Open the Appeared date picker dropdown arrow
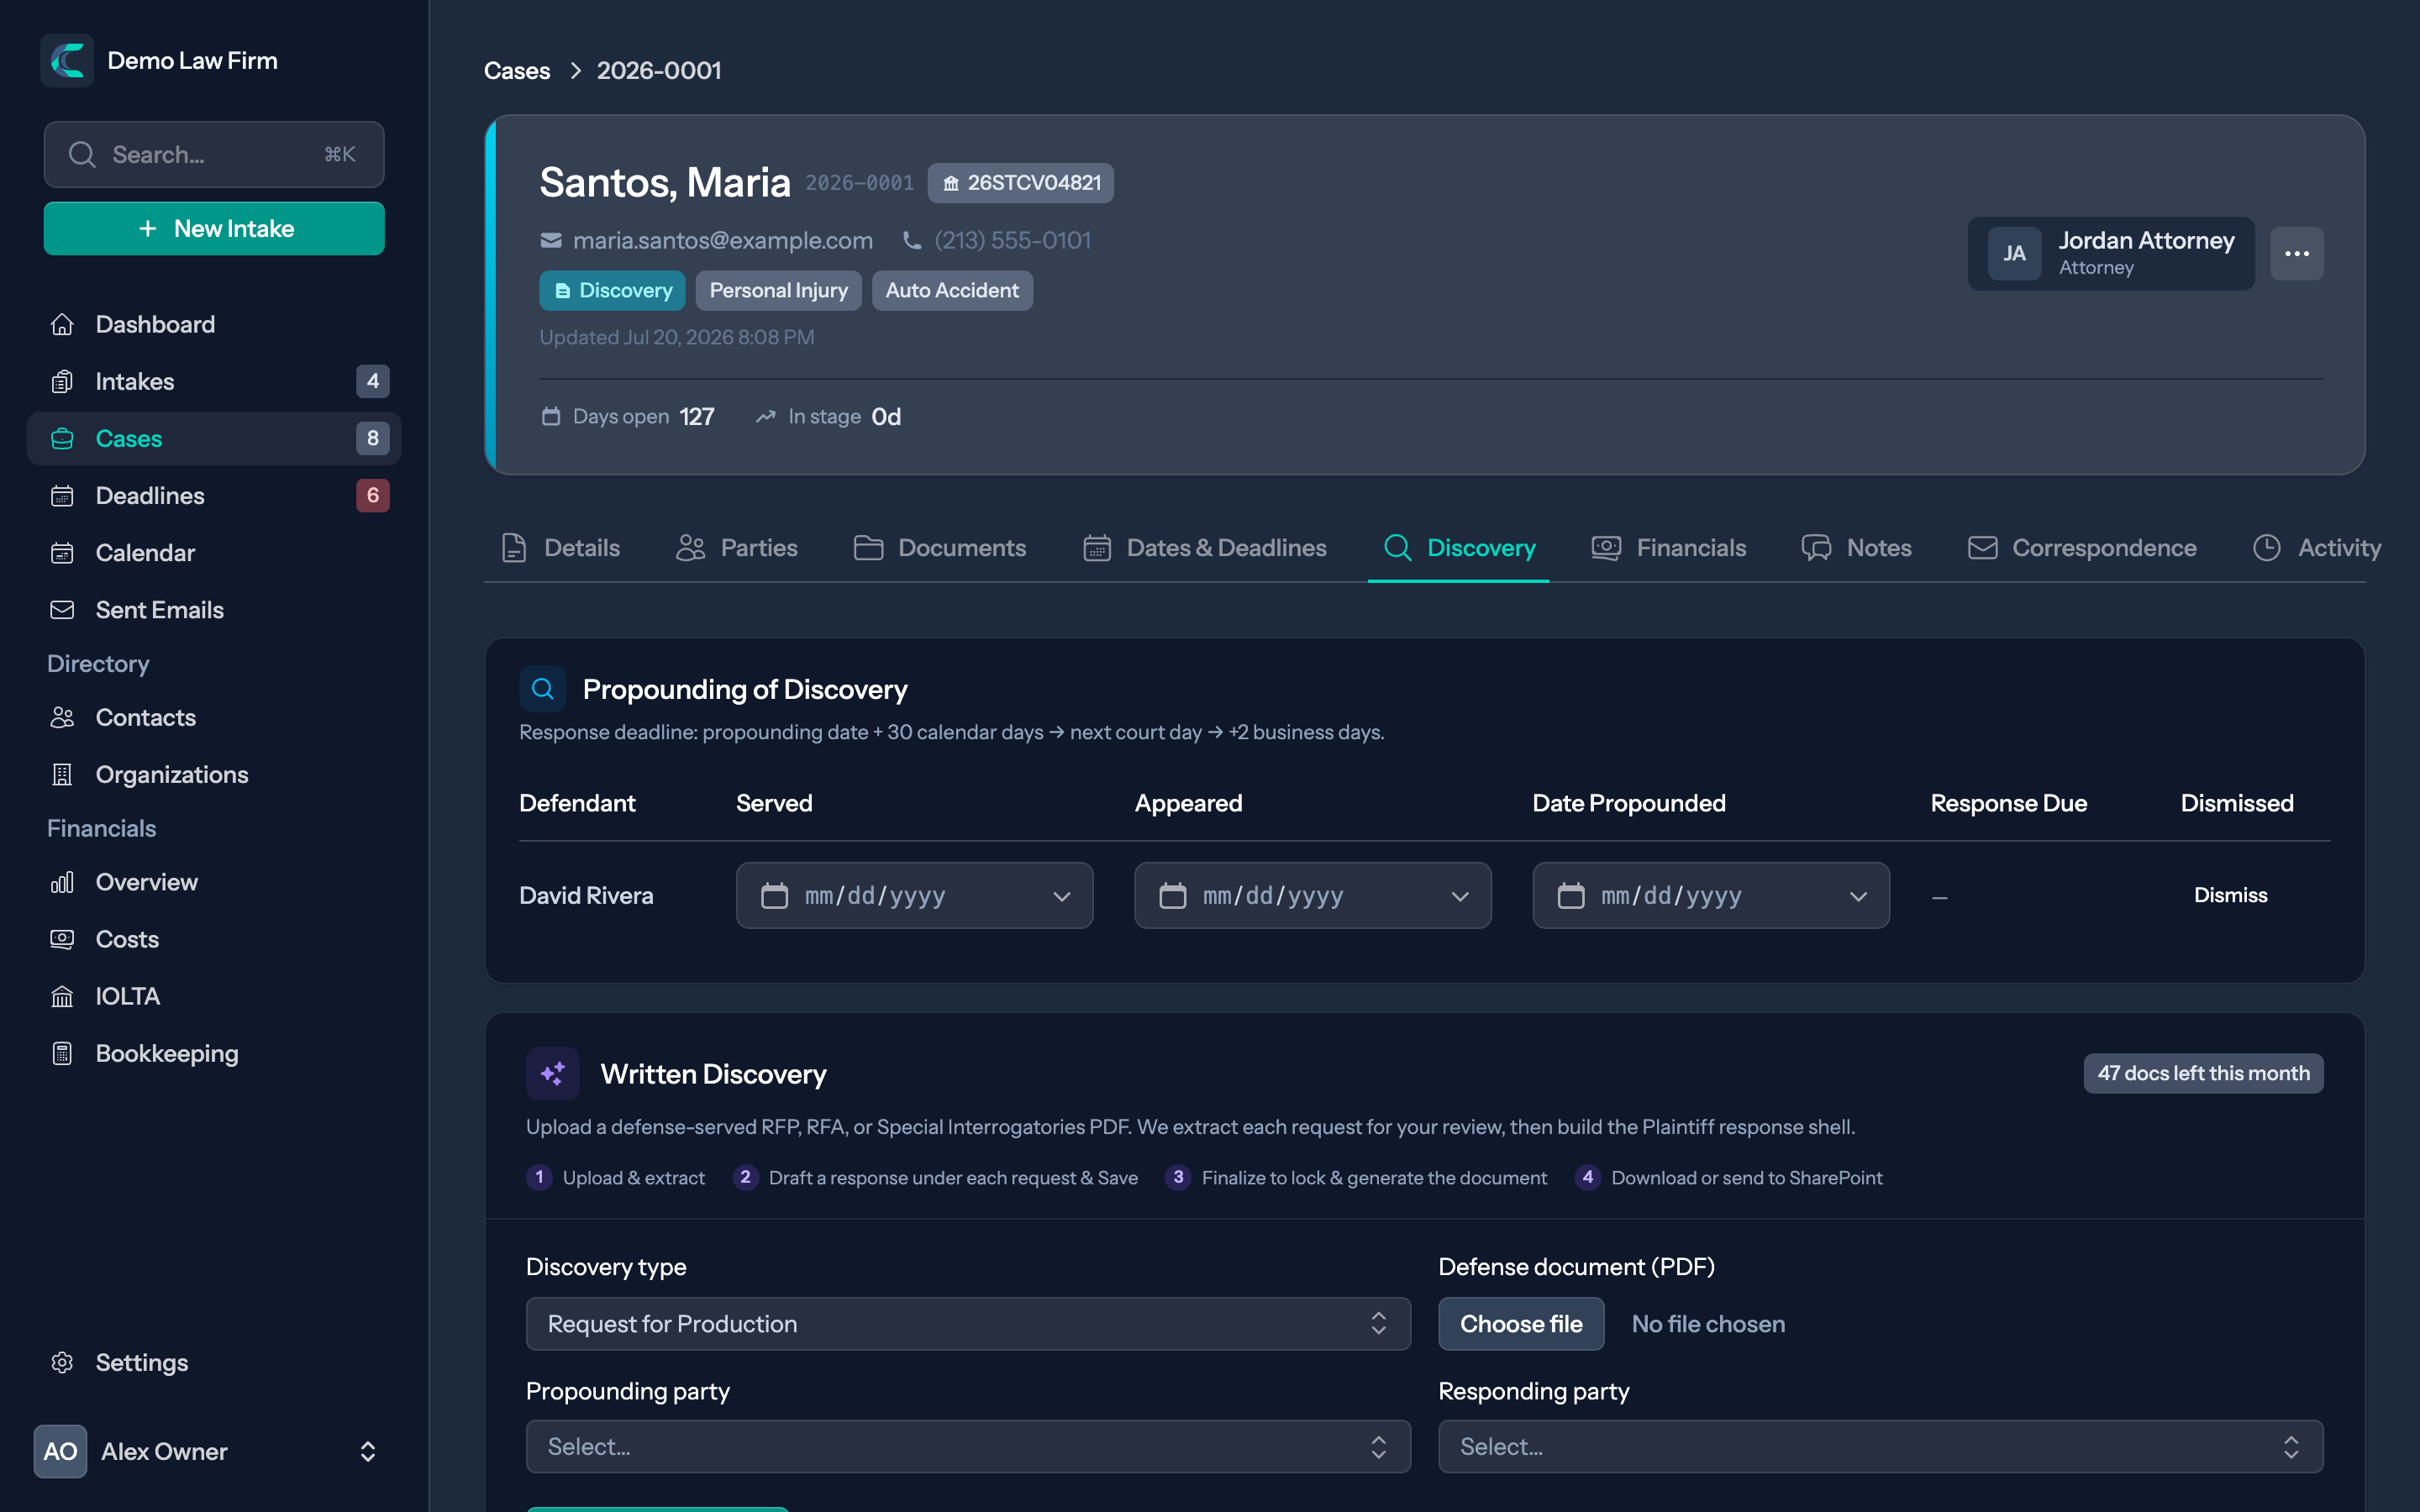 click(1460, 896)
